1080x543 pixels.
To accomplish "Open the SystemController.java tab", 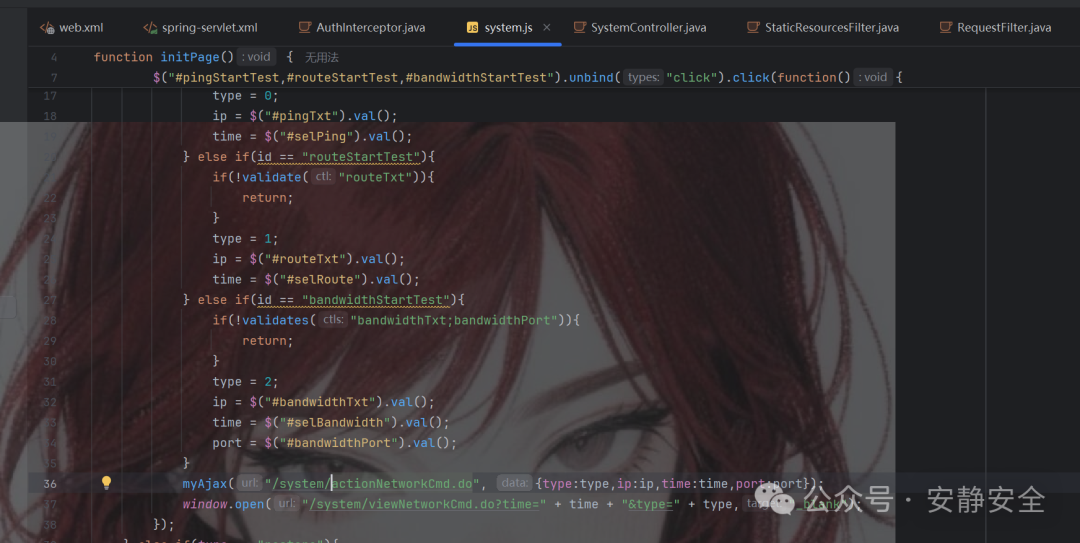I will click(x=640, y=28).
